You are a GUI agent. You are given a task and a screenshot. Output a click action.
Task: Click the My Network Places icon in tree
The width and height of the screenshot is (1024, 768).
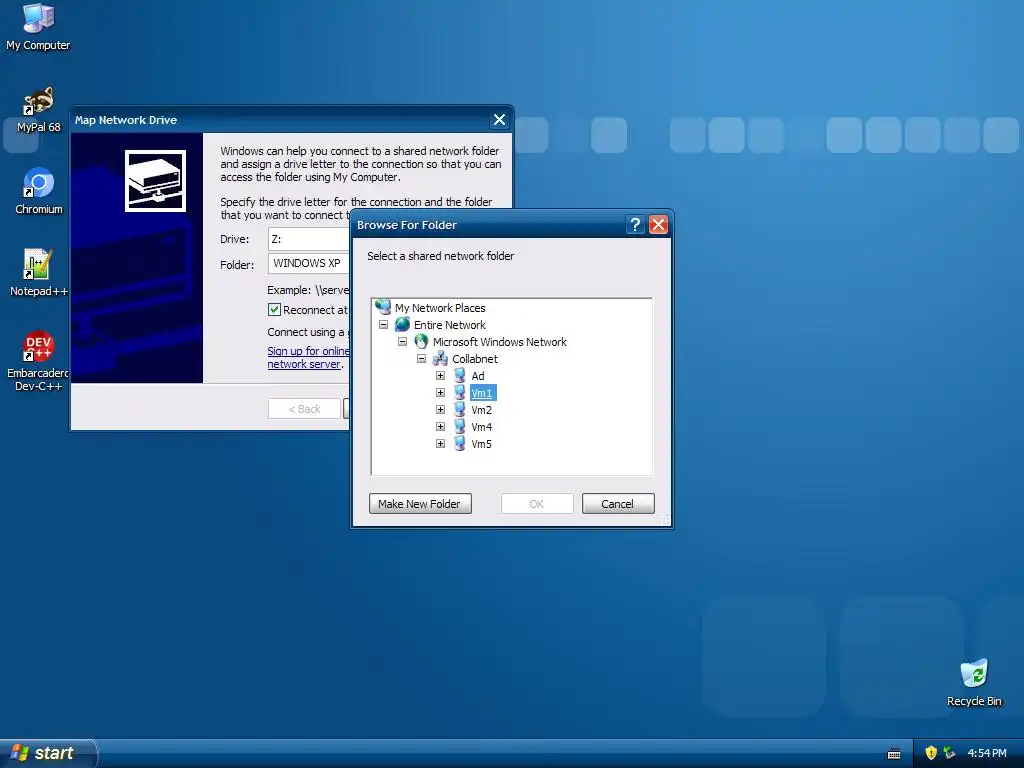pyautogui.click(x=383, y=307)
